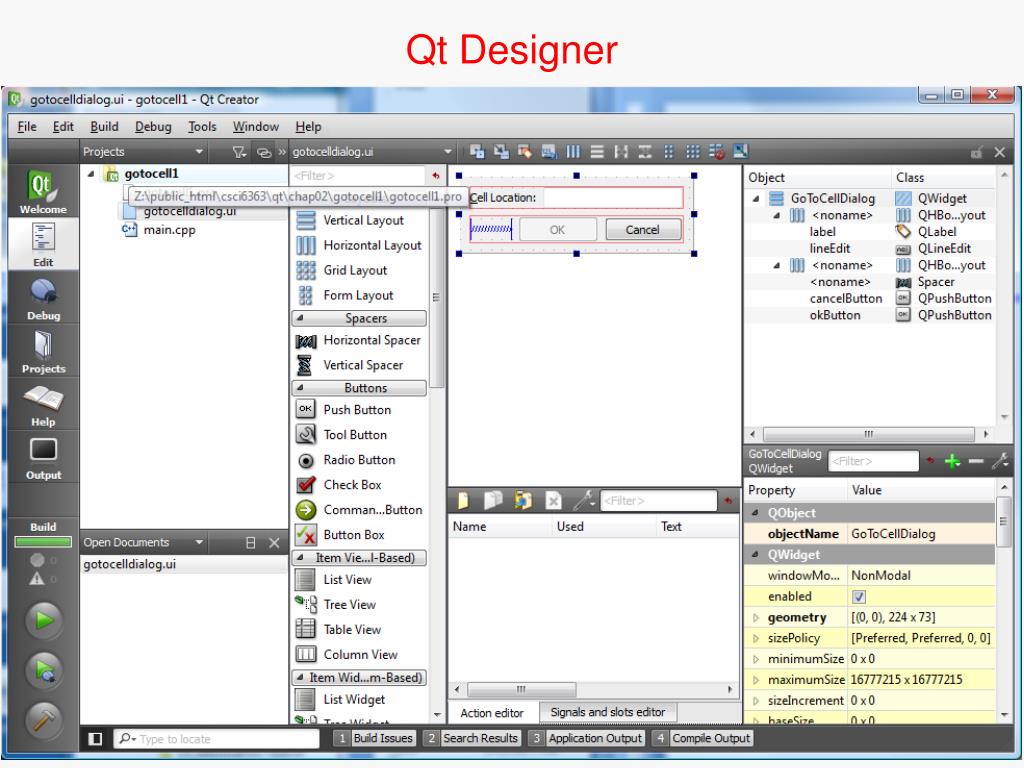Screen dimensions: 1024x768
Task: Click Adjust Size toolbar icon
Action: (741, 152)
